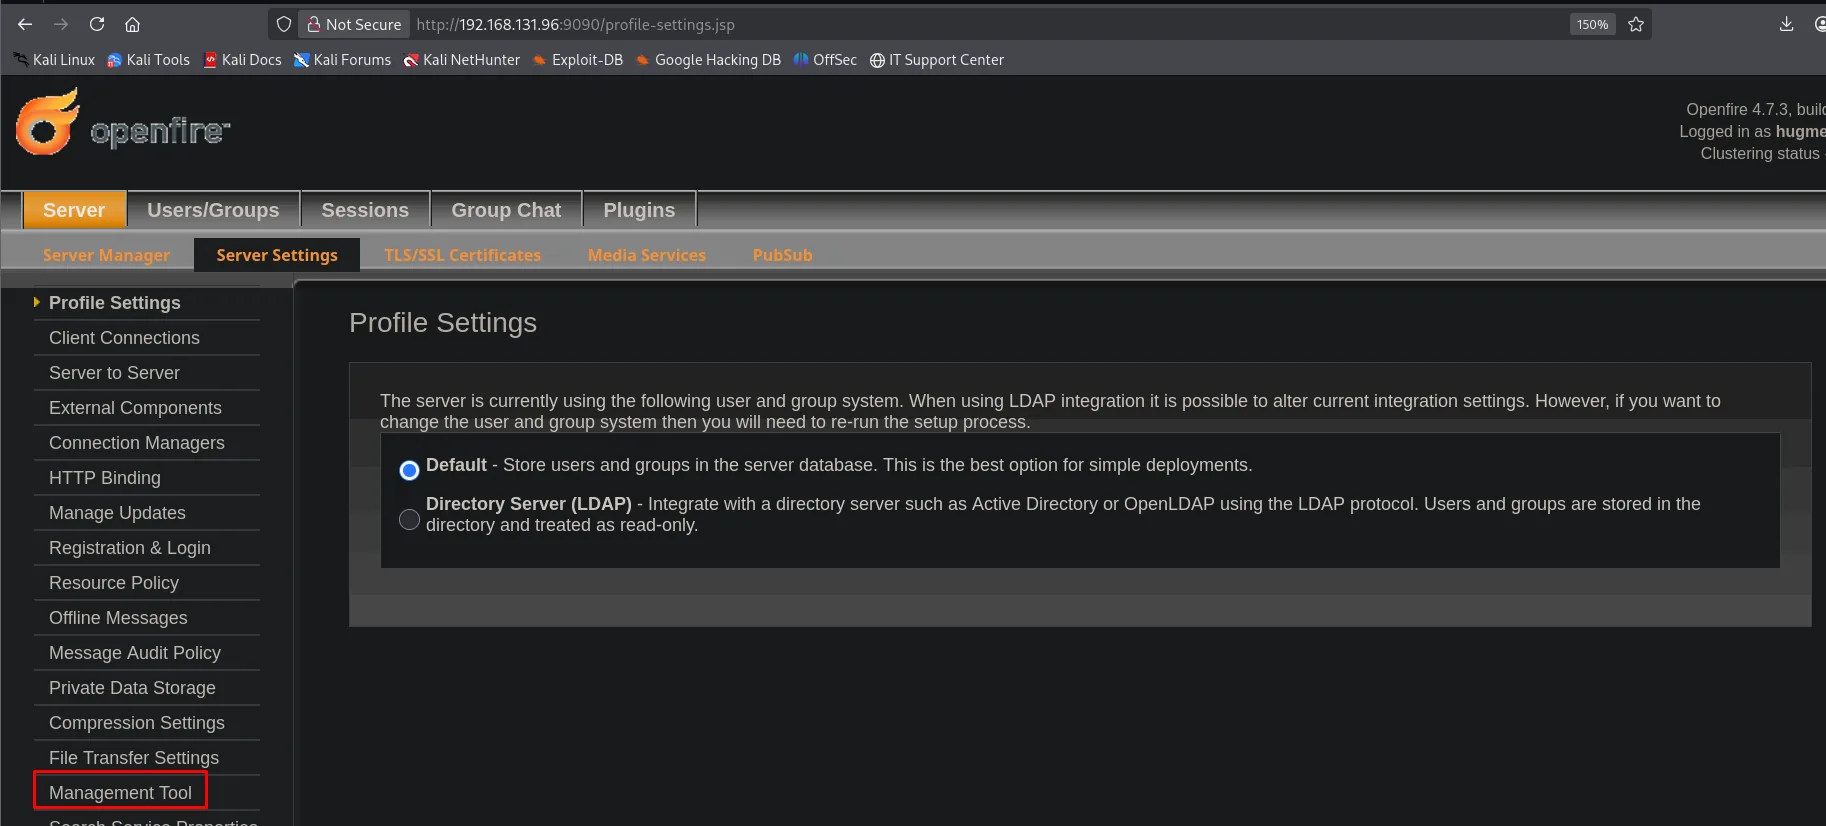Open the Plugins tab
1826x826 pixels.
click(639, 210)
